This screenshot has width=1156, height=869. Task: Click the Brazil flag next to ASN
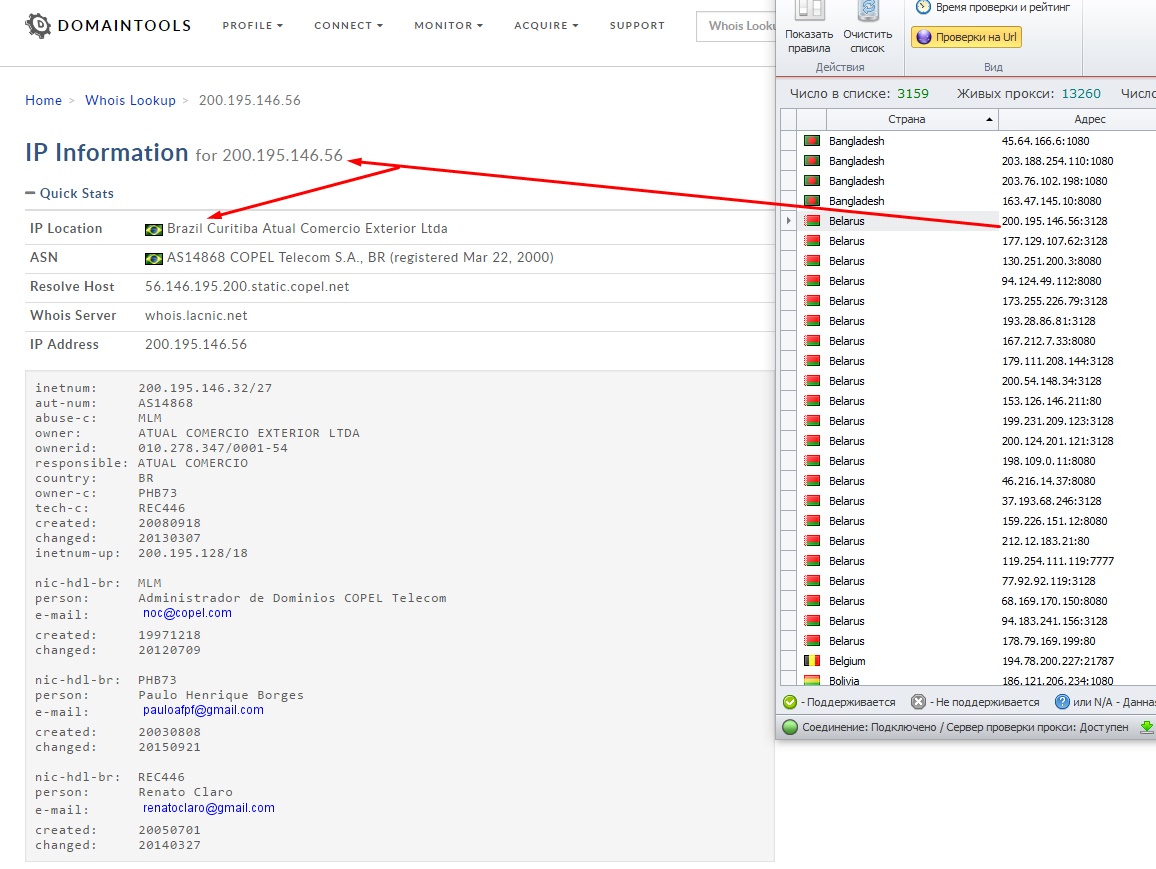pos(153,258)
